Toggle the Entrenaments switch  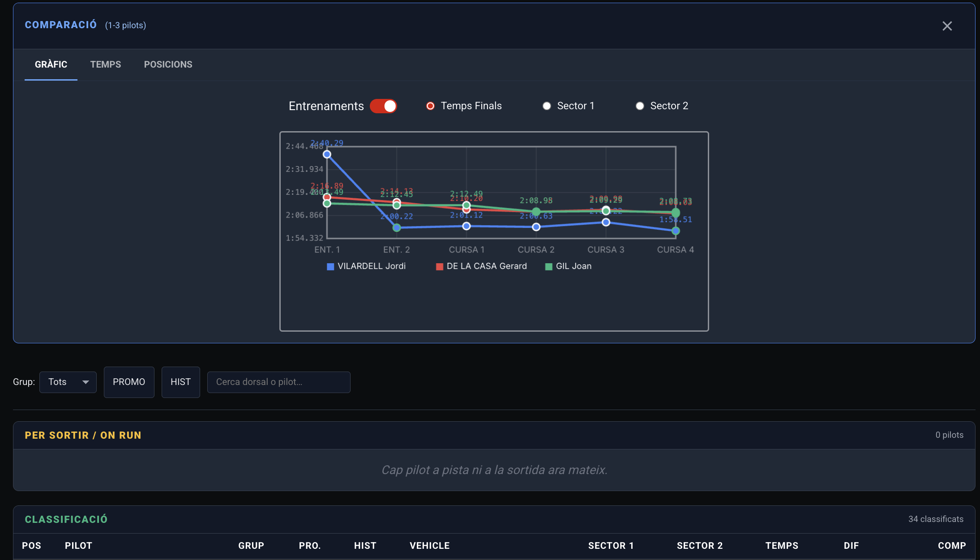coord(383,106)
